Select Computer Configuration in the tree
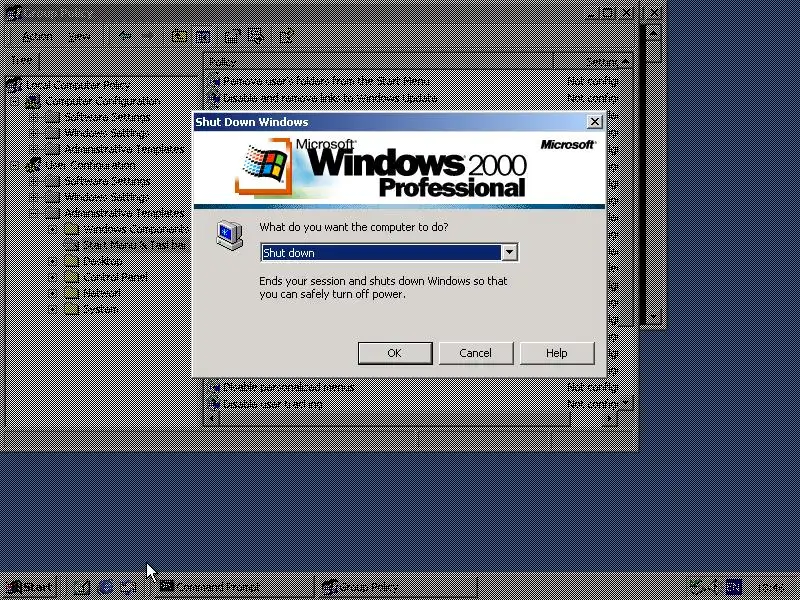The height and width of the screenshot is (600, 800). coord(103,101)
